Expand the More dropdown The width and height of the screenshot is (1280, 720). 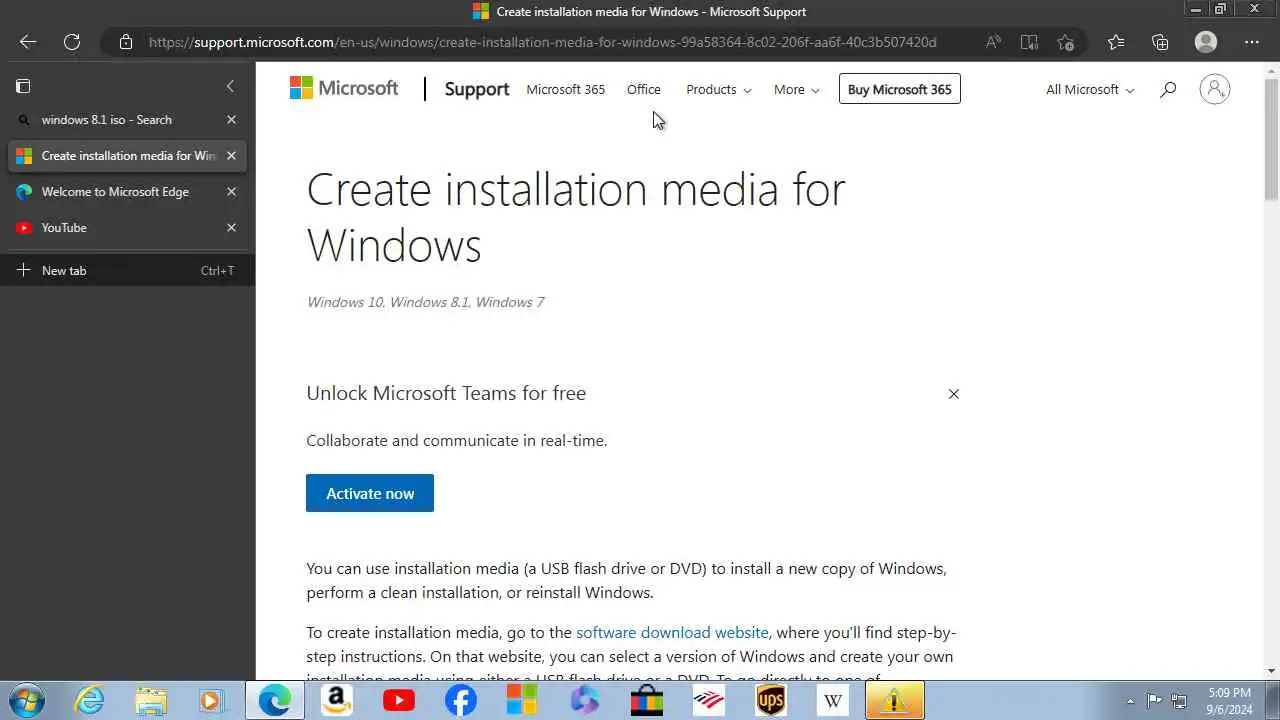tap(796, 89)
